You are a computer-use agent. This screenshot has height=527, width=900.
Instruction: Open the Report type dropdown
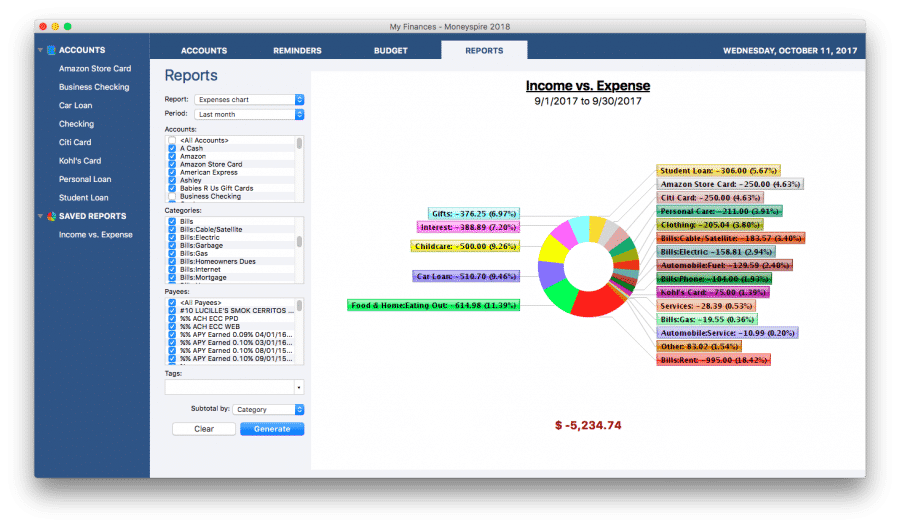[x=249, y=100]
